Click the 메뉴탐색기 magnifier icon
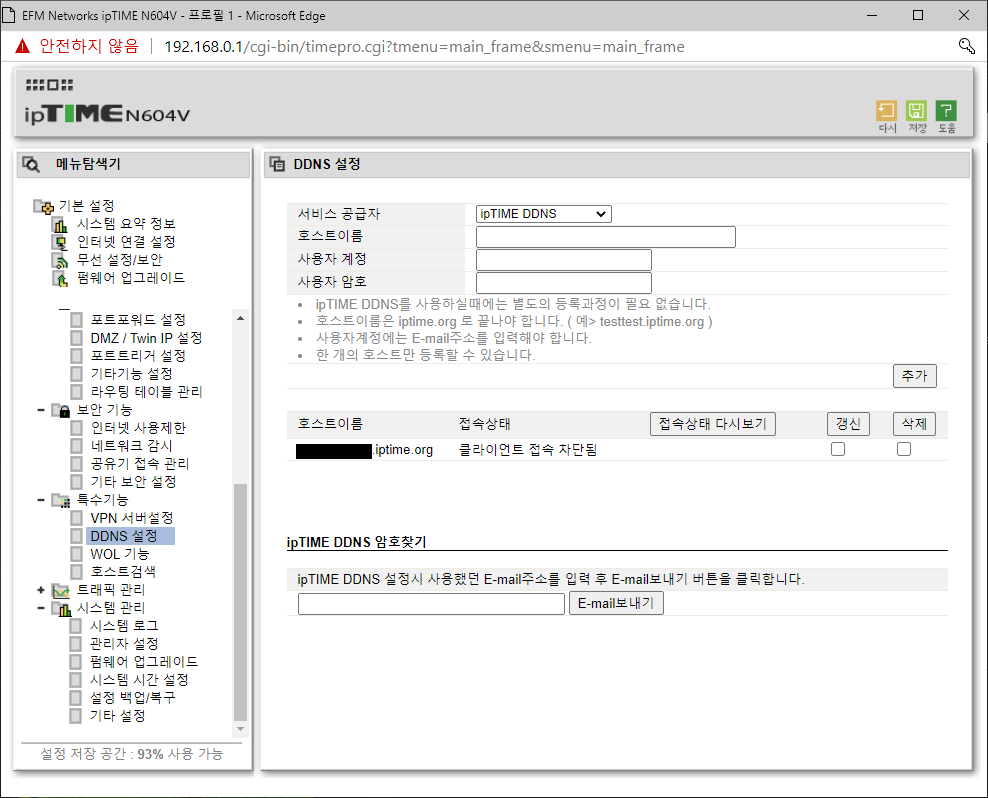This screenshot has width=988, height=798. [31, 165]
